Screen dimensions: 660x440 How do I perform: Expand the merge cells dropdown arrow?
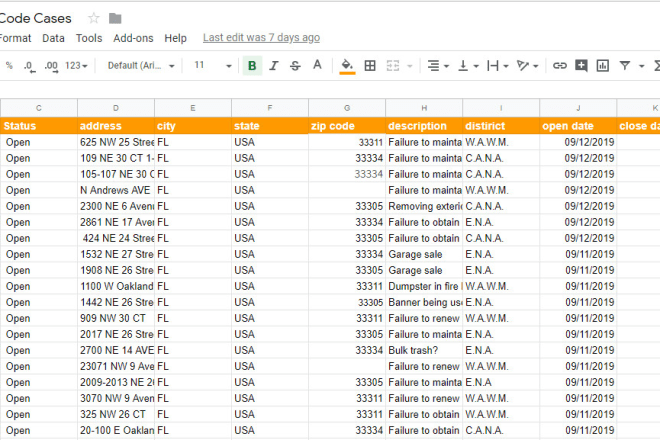[x=410, y=66]
